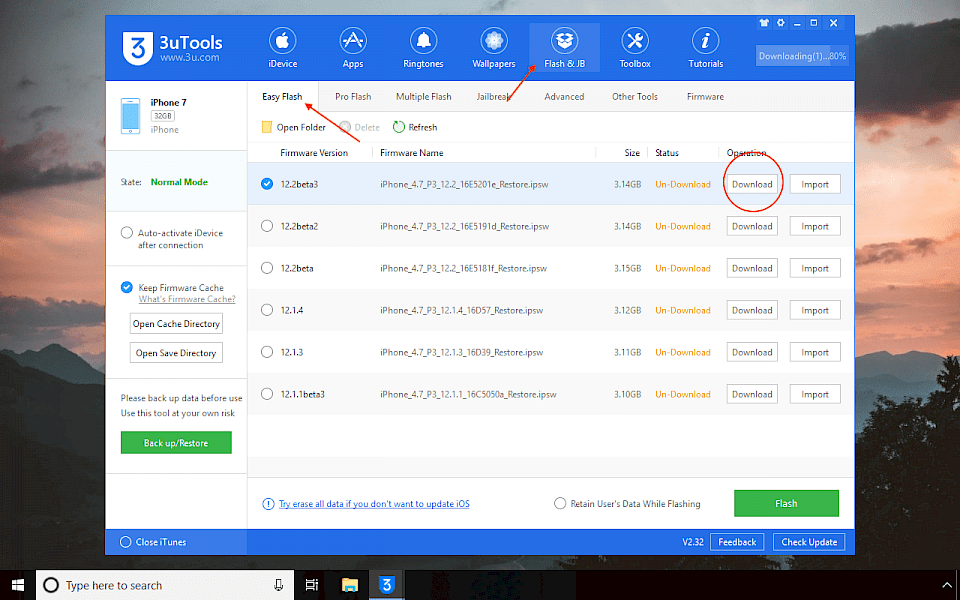Download the 12.1.3 firmware

(x=752, y=353)
